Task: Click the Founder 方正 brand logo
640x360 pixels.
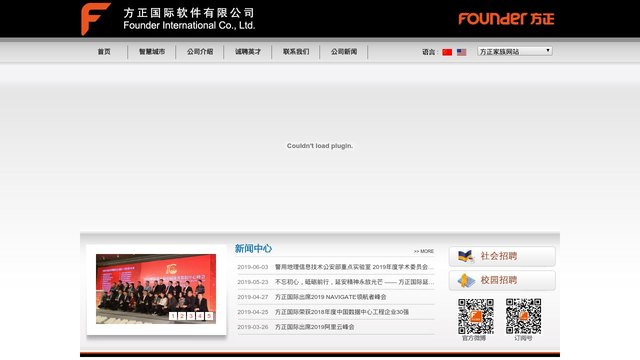Action: click(x=506, y=19)
